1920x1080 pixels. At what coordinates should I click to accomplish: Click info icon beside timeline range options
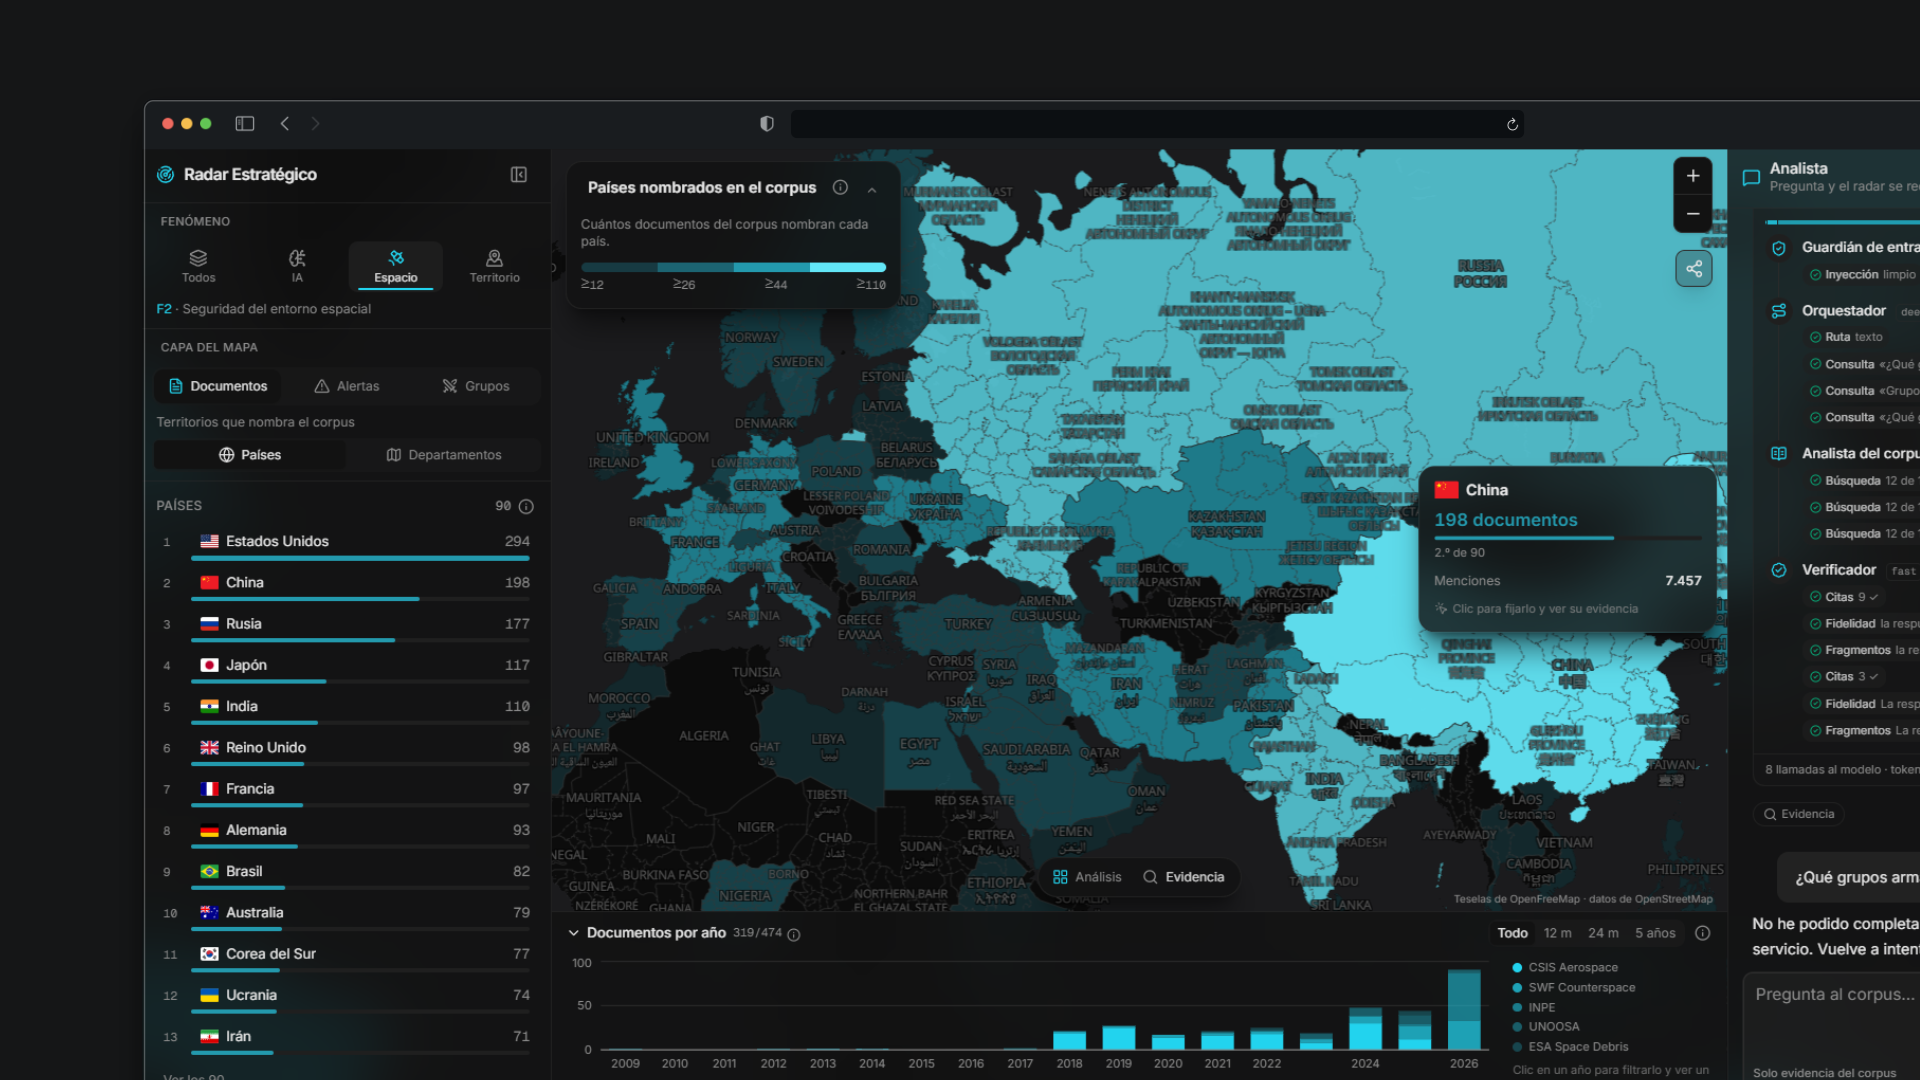pos(1703,933)
